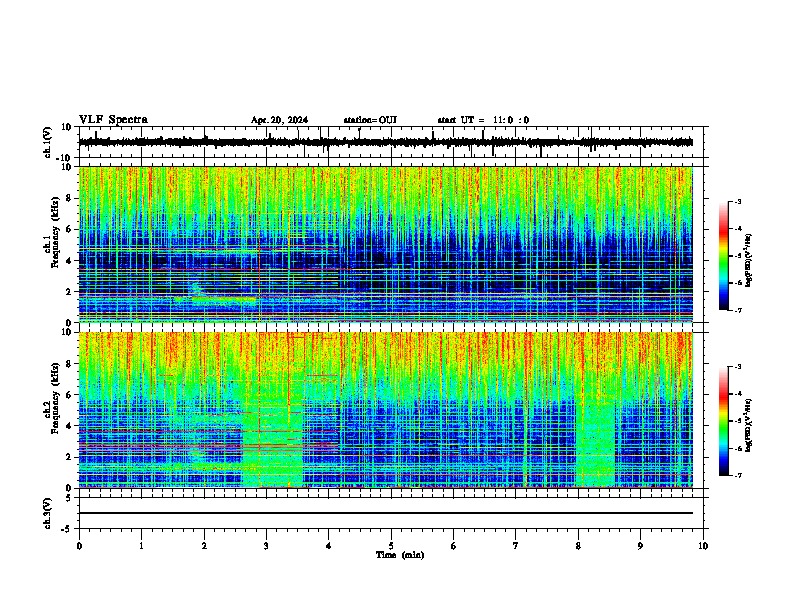Click the ch.1 frequency tick label "6"

(x=70, y=230)
